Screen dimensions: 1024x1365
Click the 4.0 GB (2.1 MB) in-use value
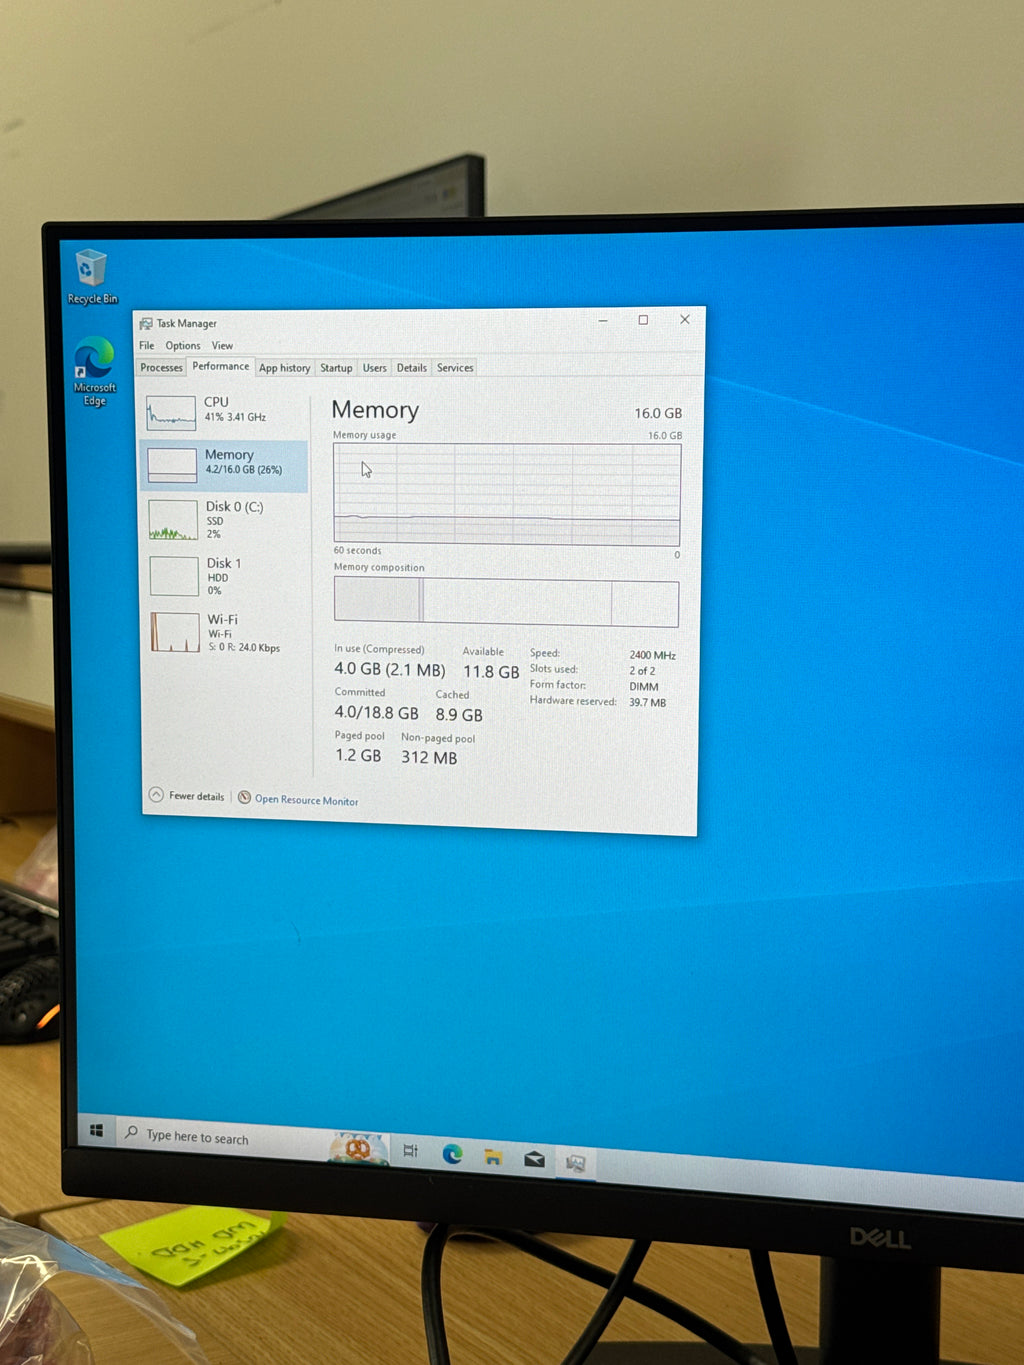point(390,669)
